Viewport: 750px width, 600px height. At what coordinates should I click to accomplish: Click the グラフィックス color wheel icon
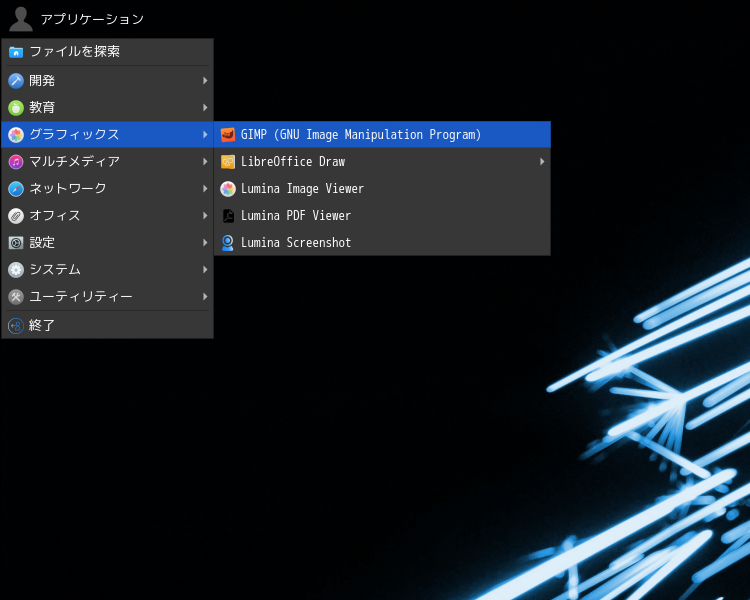coord(16,135)
